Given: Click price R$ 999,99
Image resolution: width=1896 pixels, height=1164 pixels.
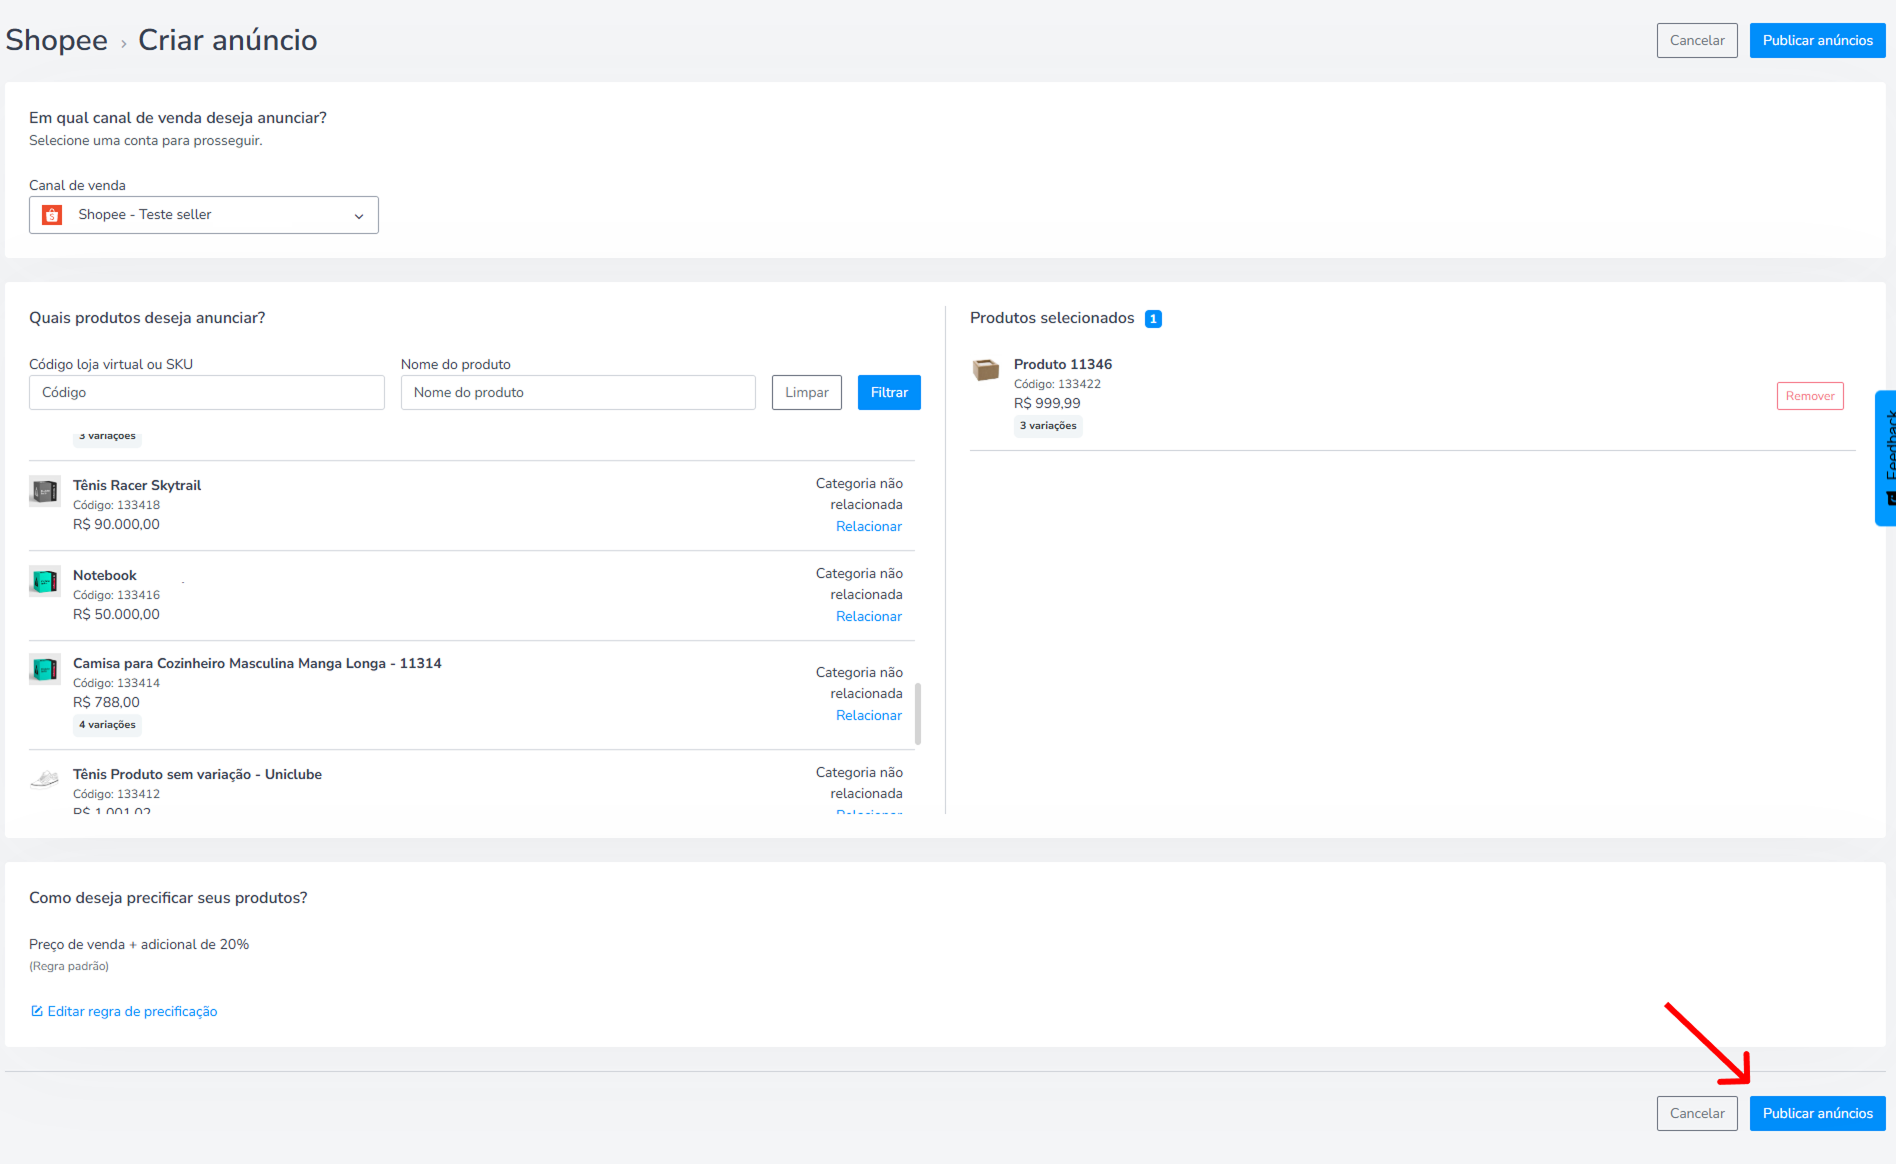Looking at the screenshot, I should (x=1047, y=403).
